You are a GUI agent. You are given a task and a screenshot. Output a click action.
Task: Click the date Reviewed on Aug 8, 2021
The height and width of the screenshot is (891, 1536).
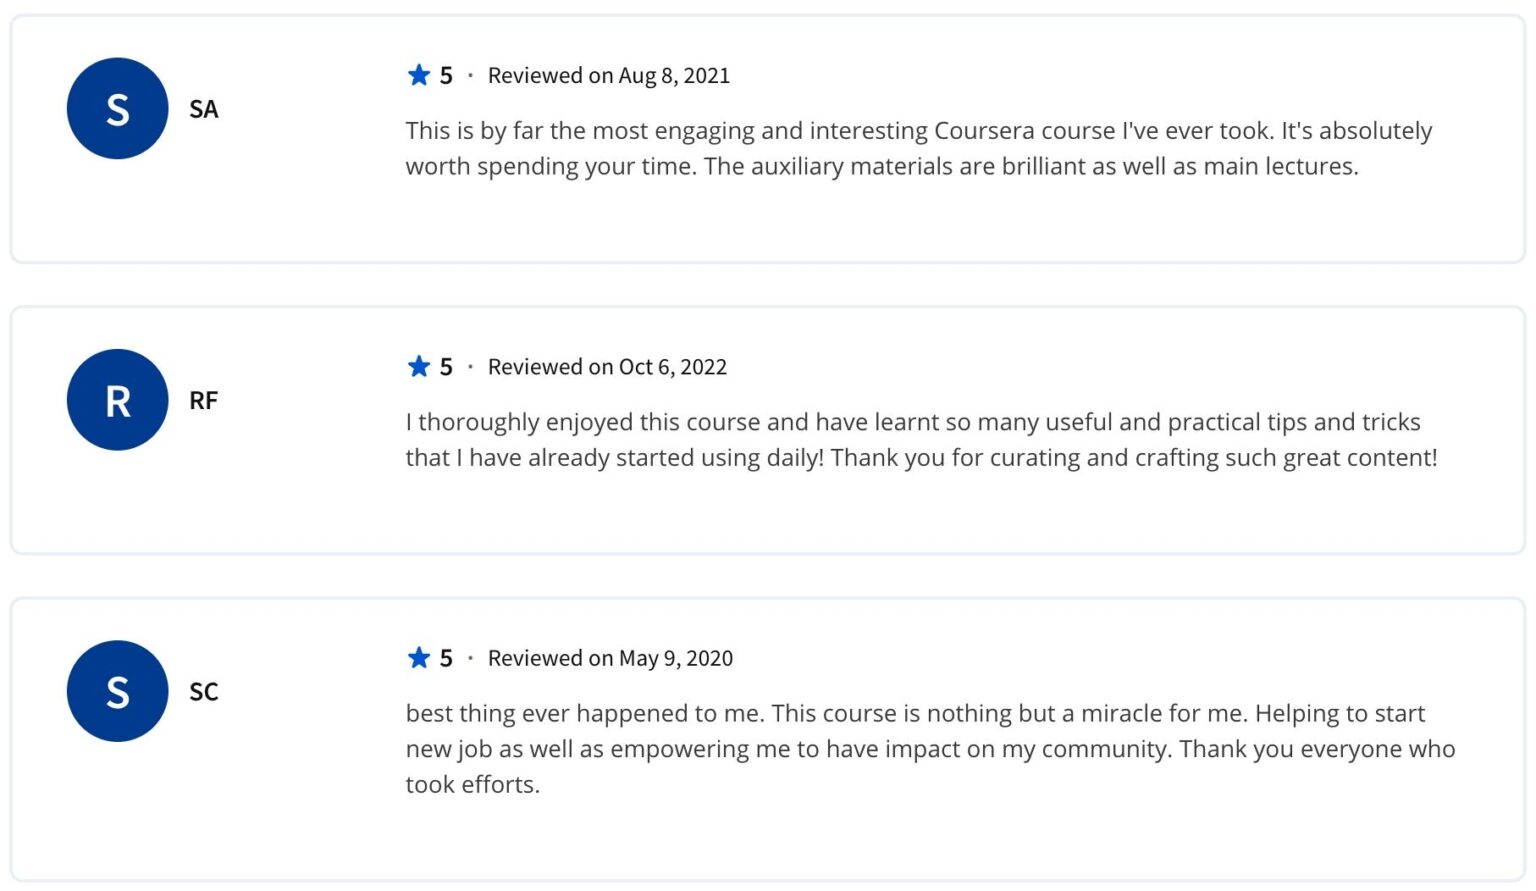click(609, 76)
